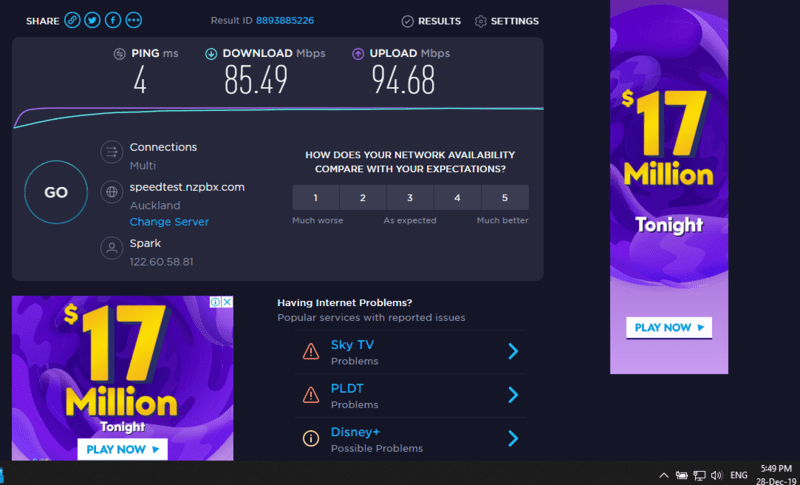The image size is (800, 485).
Task: Click Change Server link
Action: [169, 222]
